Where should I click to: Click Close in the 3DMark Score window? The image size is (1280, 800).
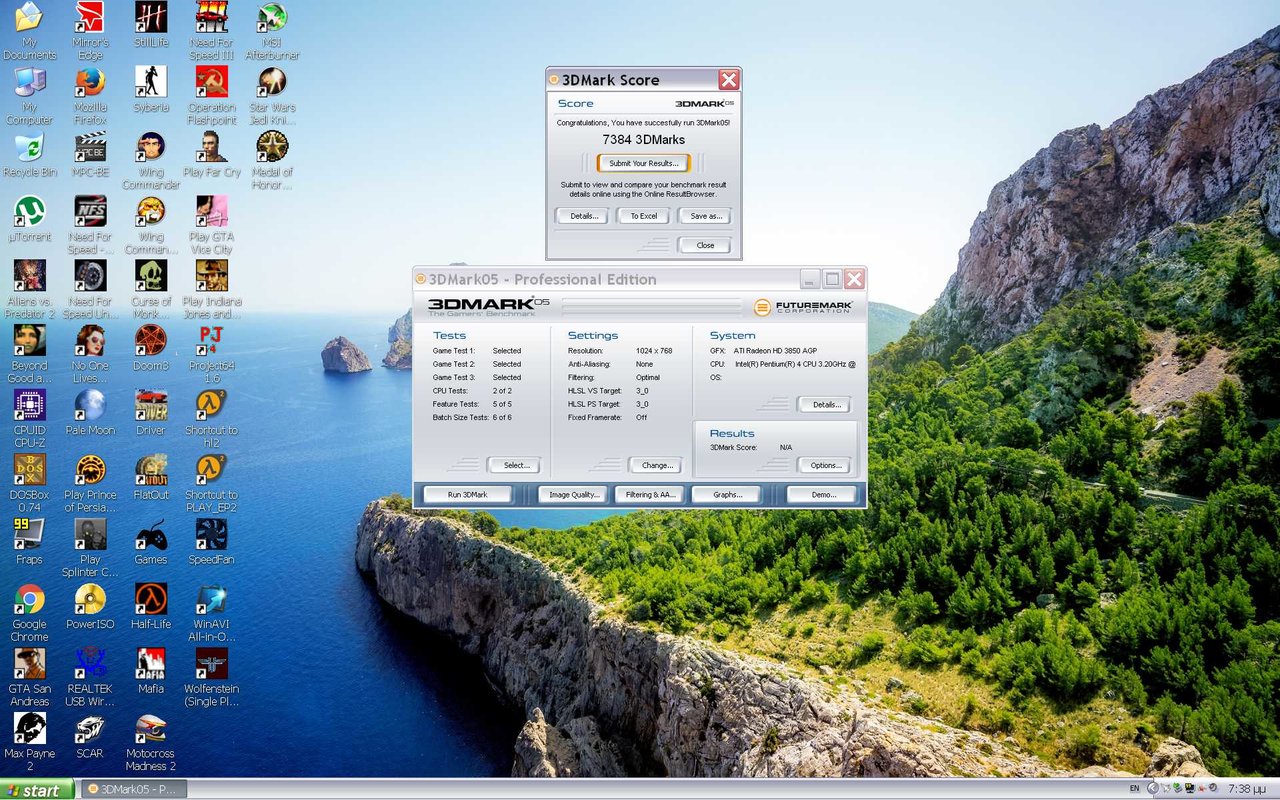[705, 245]
